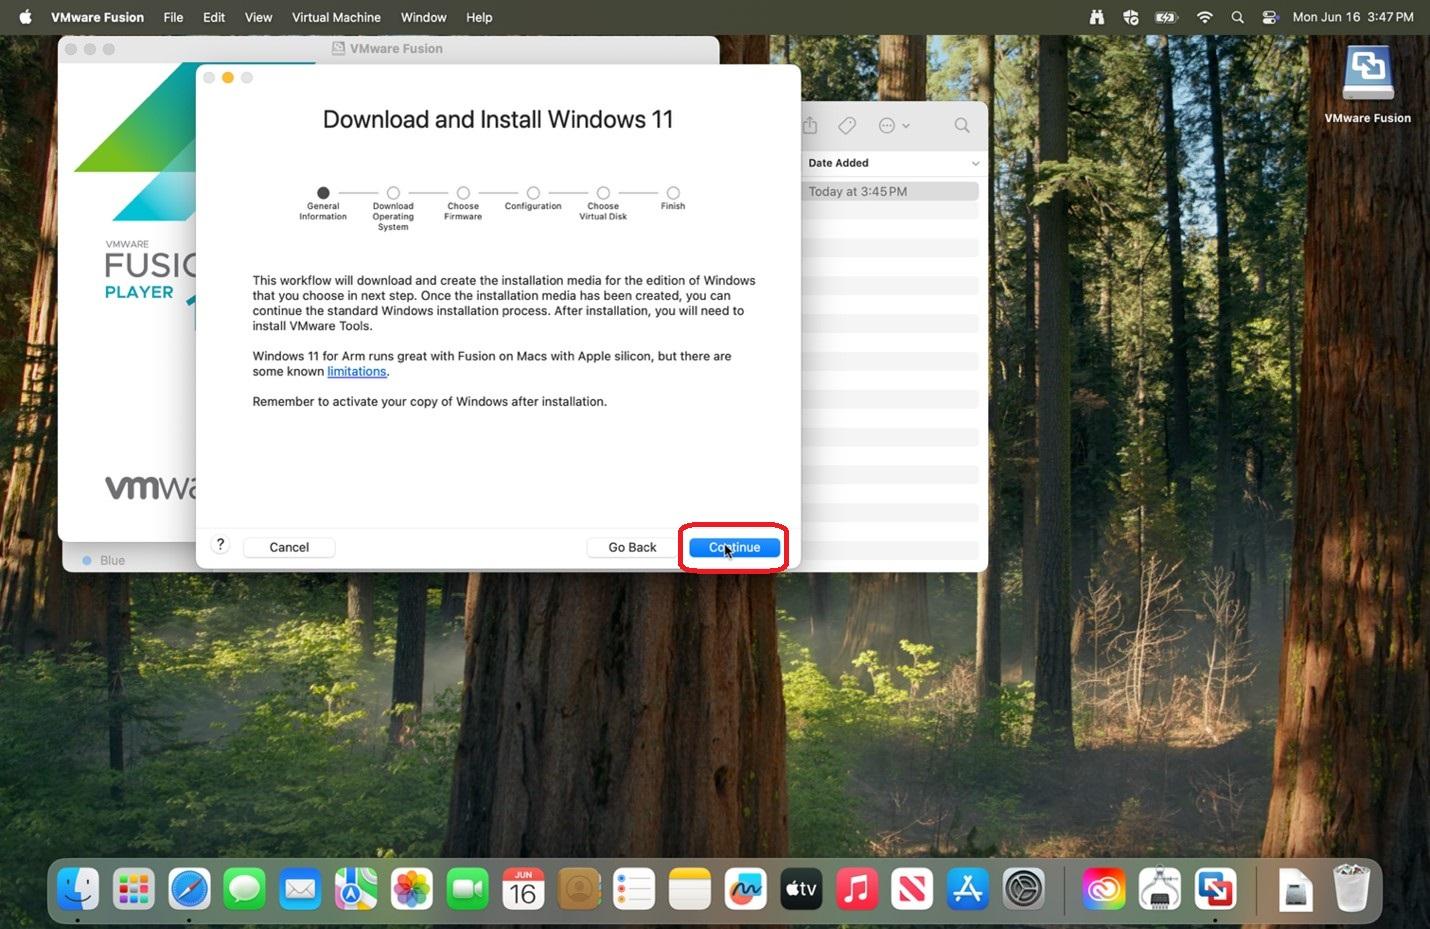This screenshot has width=1430, height=929.
Task: Click the General Information step indicator
Action: pos(323,193)
